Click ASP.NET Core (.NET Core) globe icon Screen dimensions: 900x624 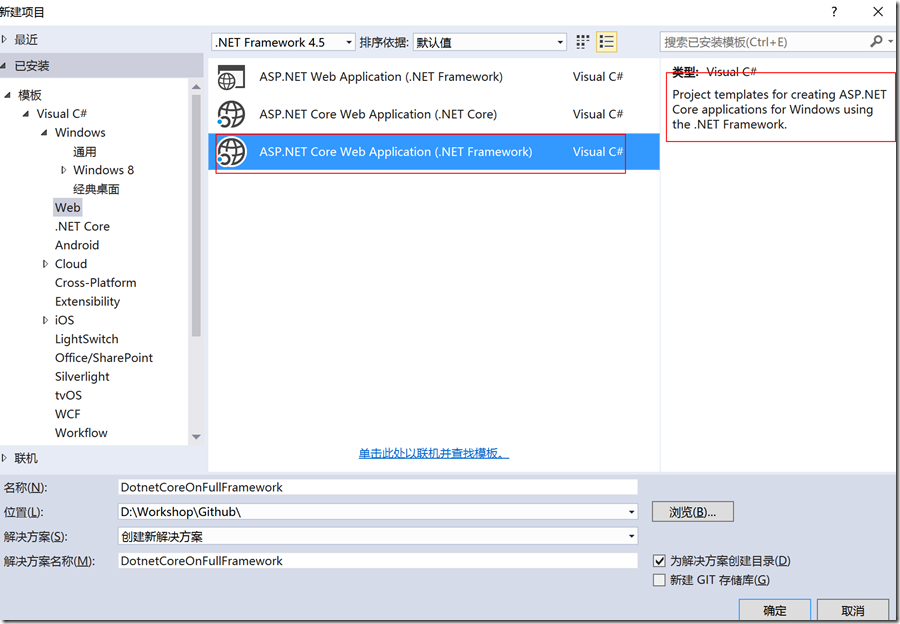click(x=231, y=114)
